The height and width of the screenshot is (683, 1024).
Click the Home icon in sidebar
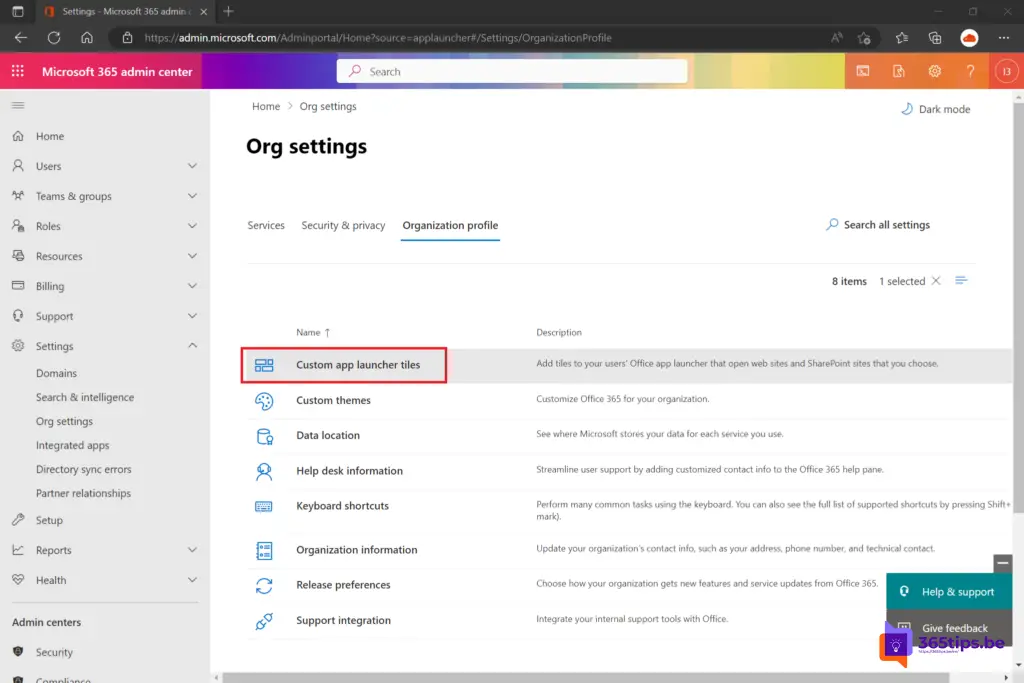18,136
